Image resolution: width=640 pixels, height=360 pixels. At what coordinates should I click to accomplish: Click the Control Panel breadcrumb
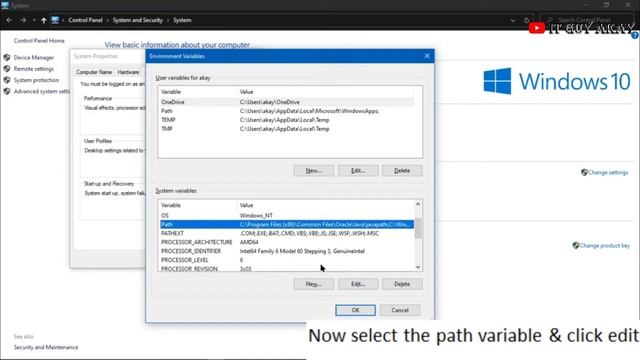point(85,20)
